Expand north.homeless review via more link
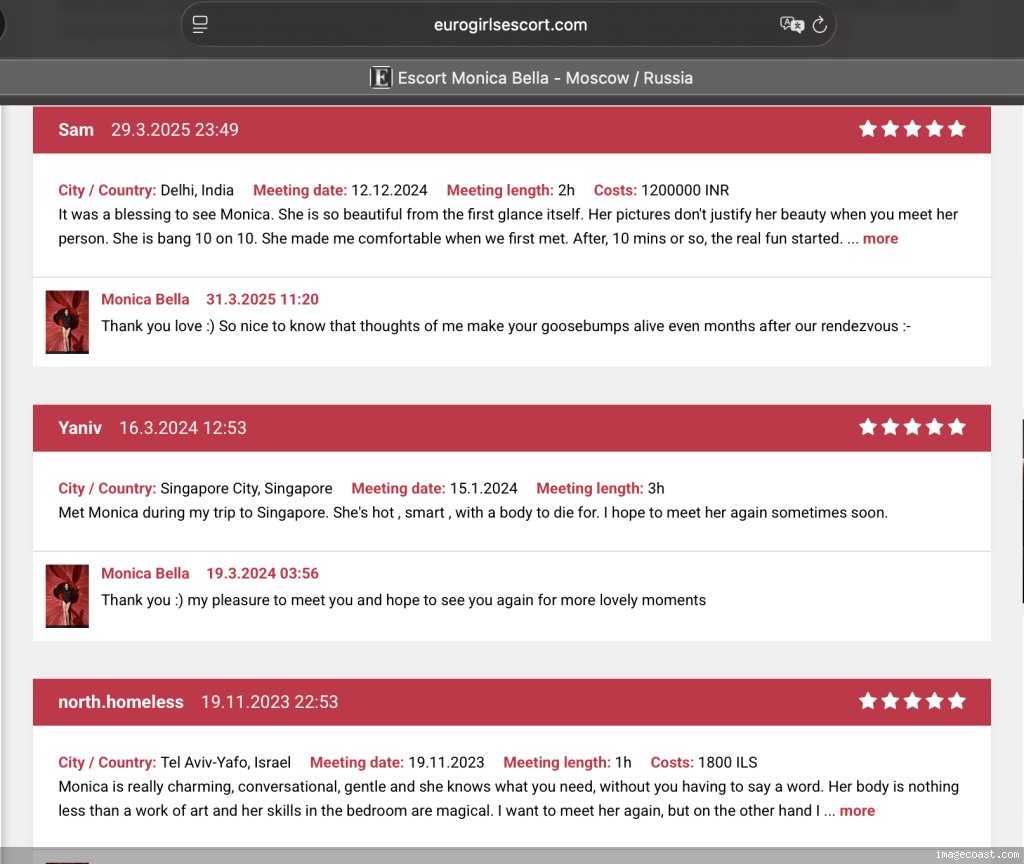1024x864 pixels. point(857,811)
